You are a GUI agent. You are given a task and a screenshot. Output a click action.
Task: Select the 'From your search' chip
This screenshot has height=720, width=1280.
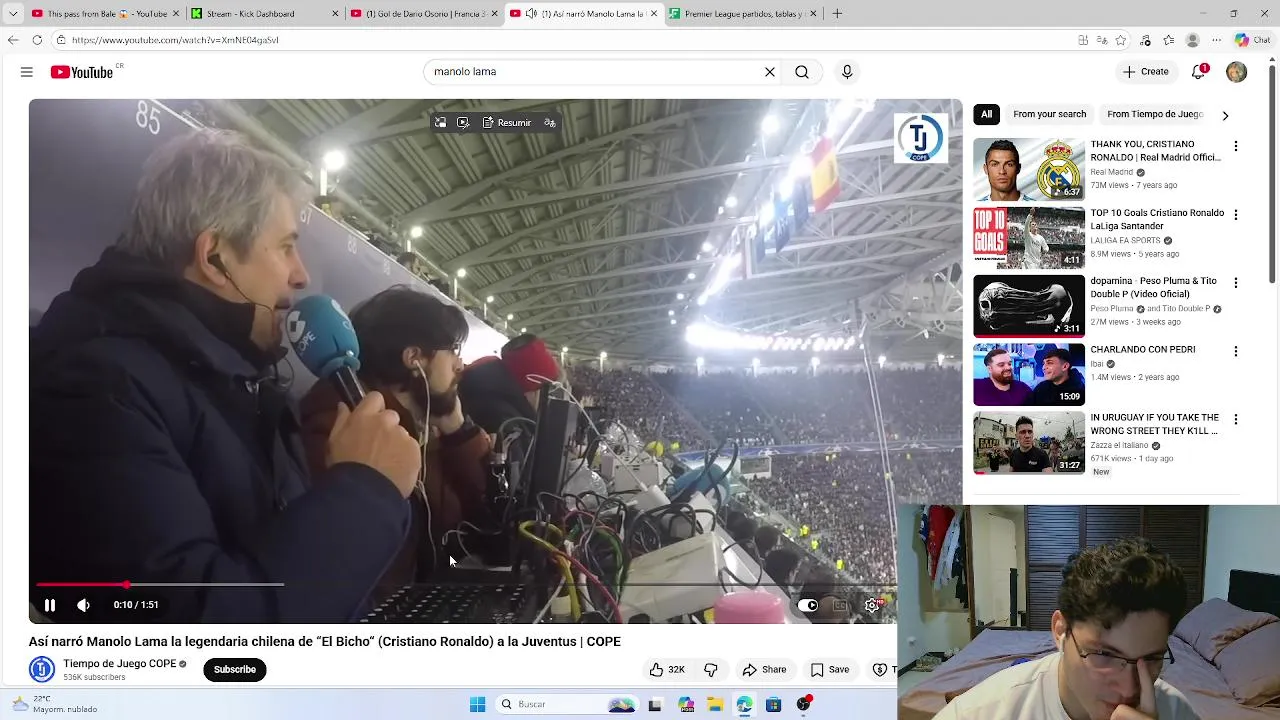click(1049, 114)
